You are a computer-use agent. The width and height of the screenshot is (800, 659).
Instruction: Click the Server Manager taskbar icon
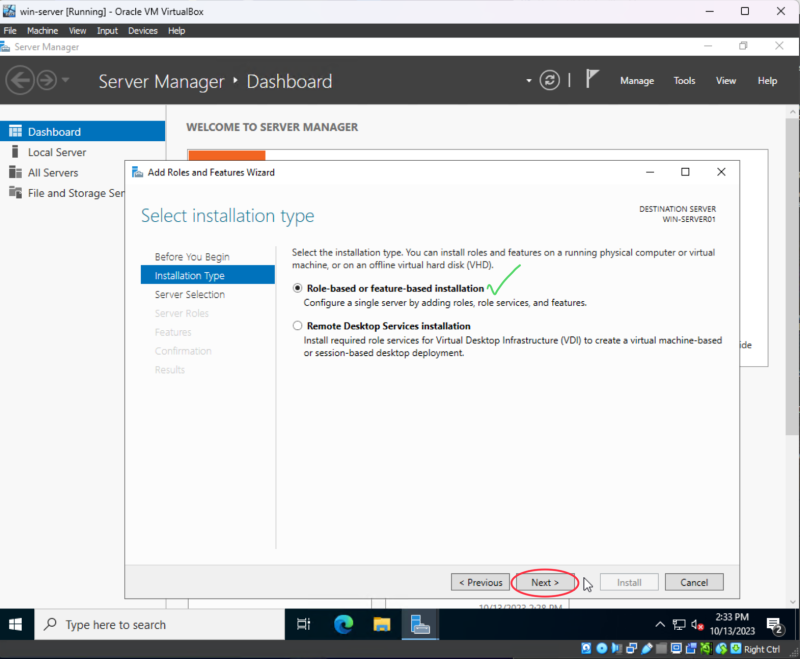[x=420, y=624]
